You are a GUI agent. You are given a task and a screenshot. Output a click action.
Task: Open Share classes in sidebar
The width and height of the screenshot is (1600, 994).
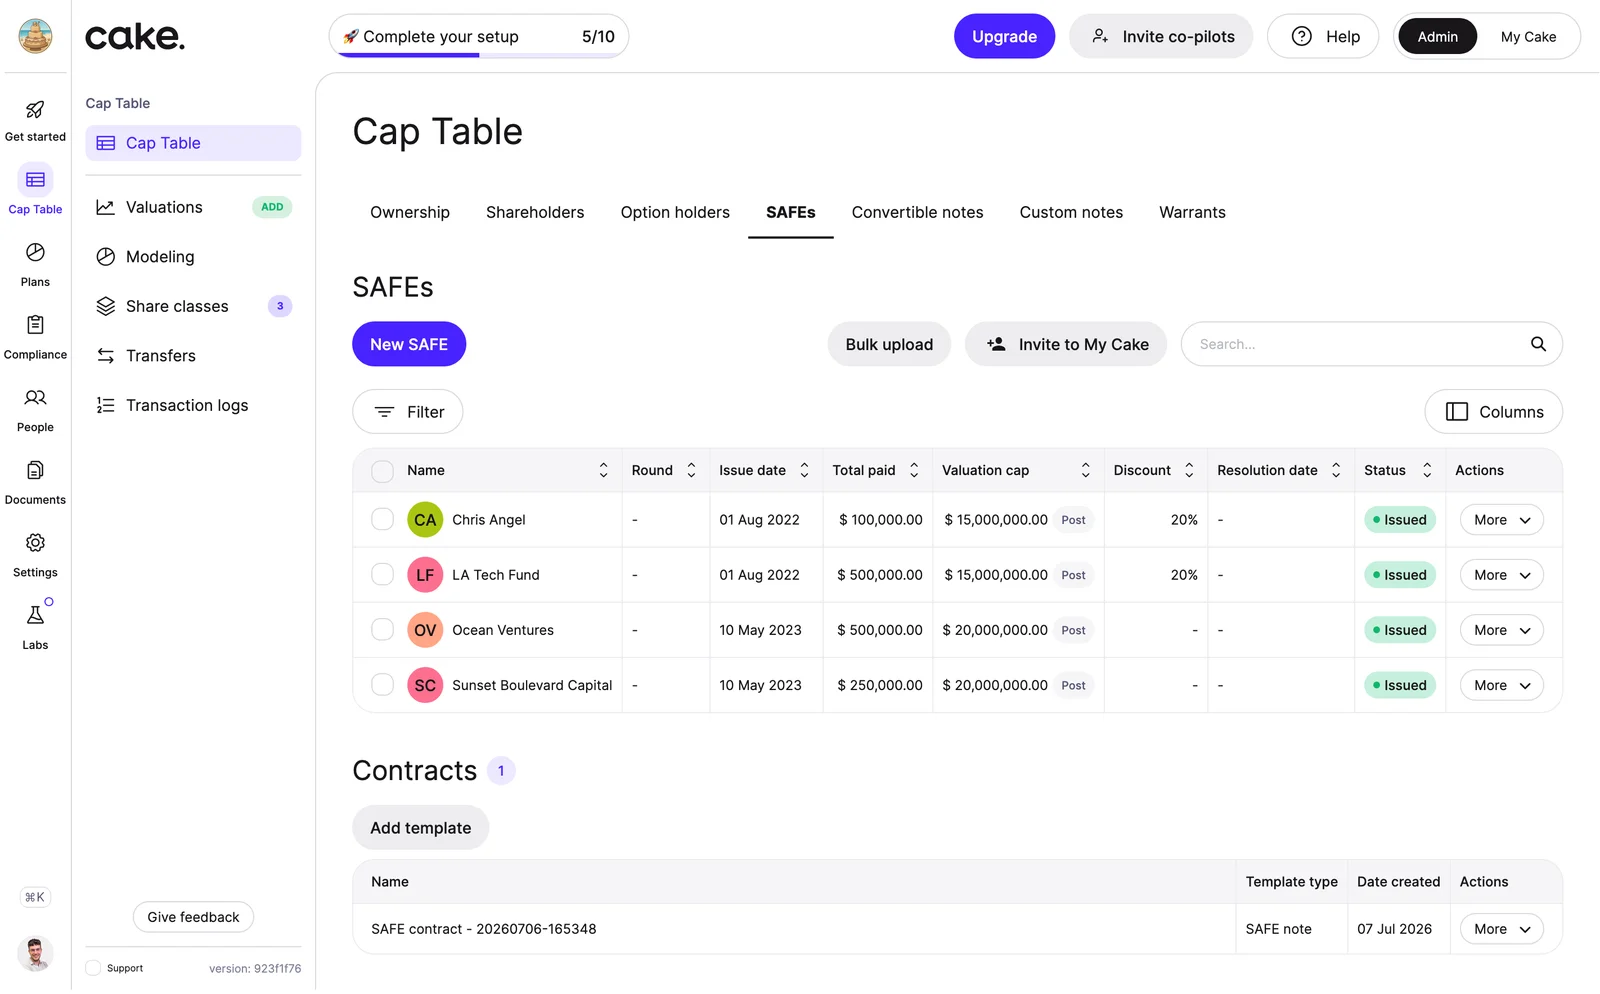point(193,306)
